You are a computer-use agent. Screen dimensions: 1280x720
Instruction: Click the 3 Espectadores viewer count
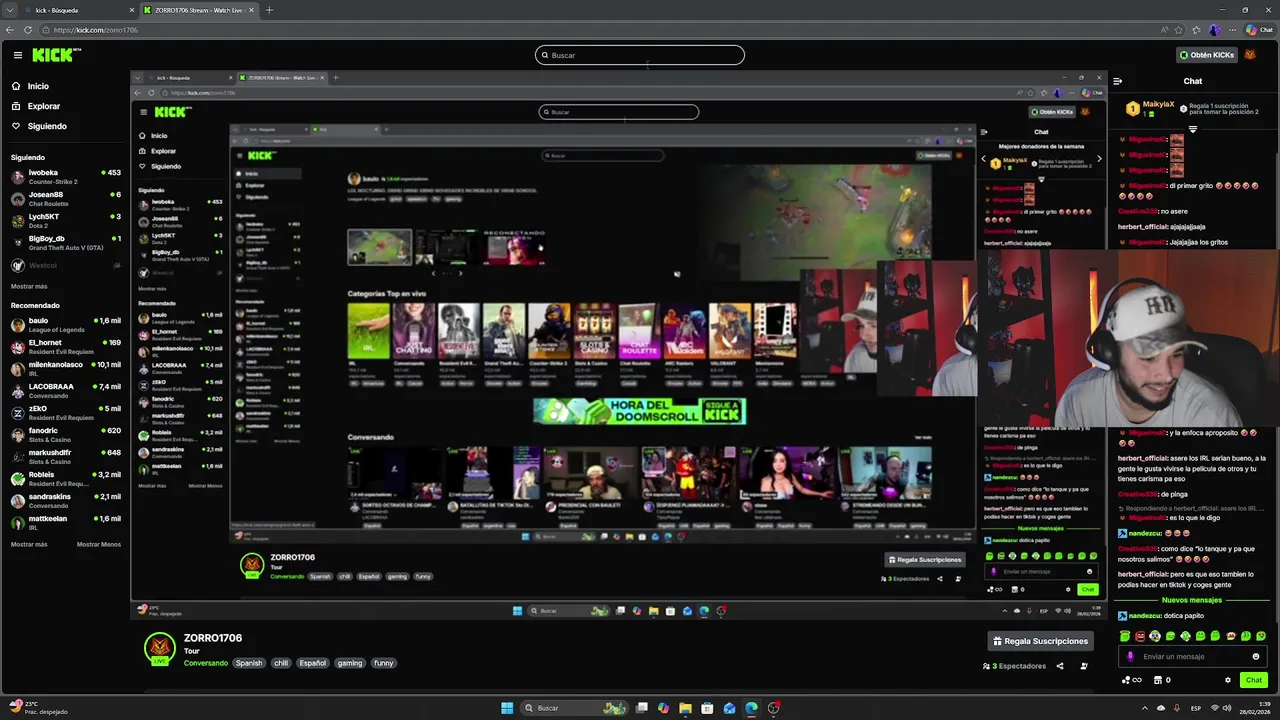1015,666
